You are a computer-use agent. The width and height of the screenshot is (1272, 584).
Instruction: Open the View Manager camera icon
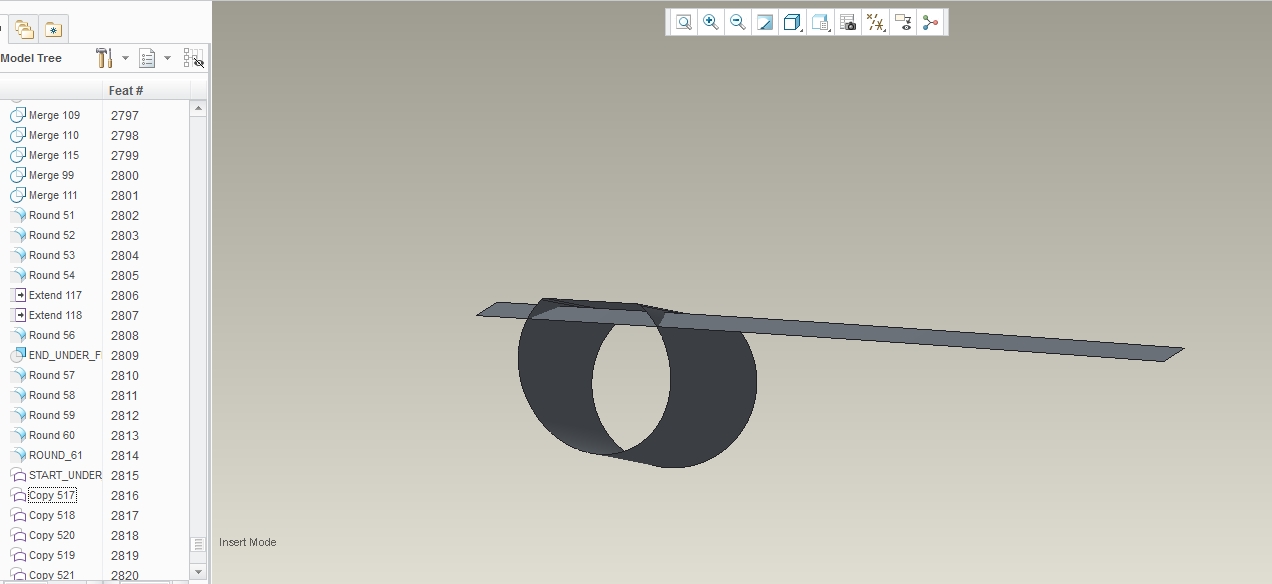point(848,22)
